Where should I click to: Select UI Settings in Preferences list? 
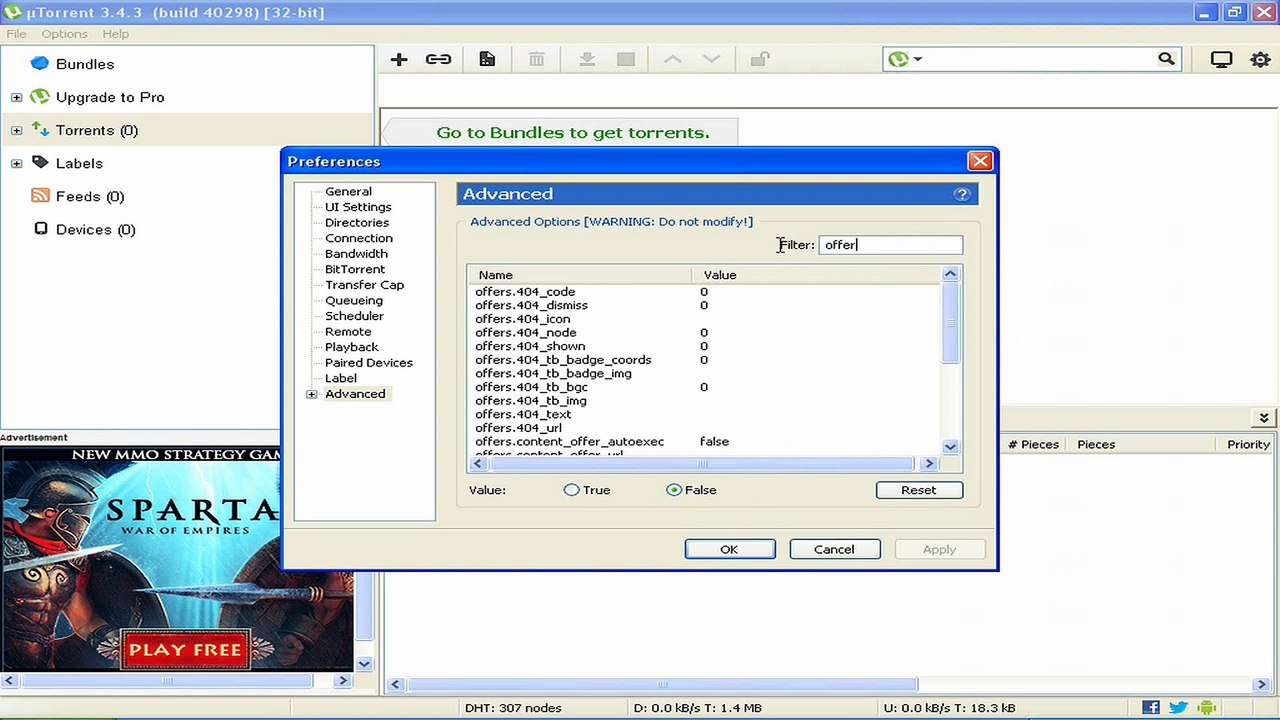click(x=358, y=207)
